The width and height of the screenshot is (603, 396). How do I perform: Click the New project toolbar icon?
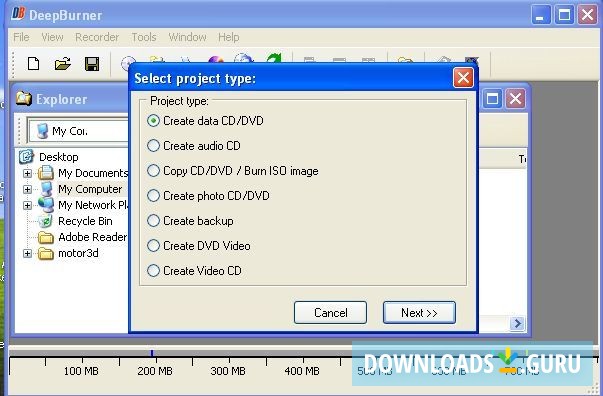(33, 64)
